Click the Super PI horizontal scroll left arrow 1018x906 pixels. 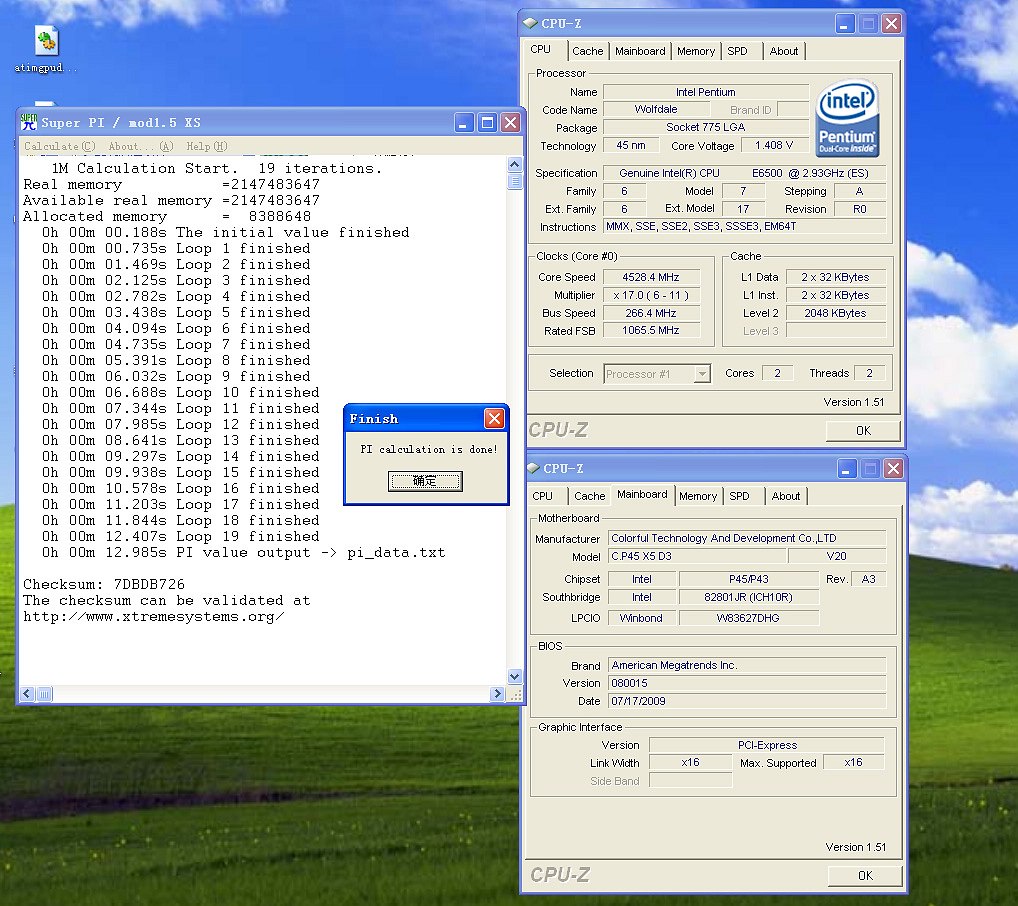pos(27,694)
